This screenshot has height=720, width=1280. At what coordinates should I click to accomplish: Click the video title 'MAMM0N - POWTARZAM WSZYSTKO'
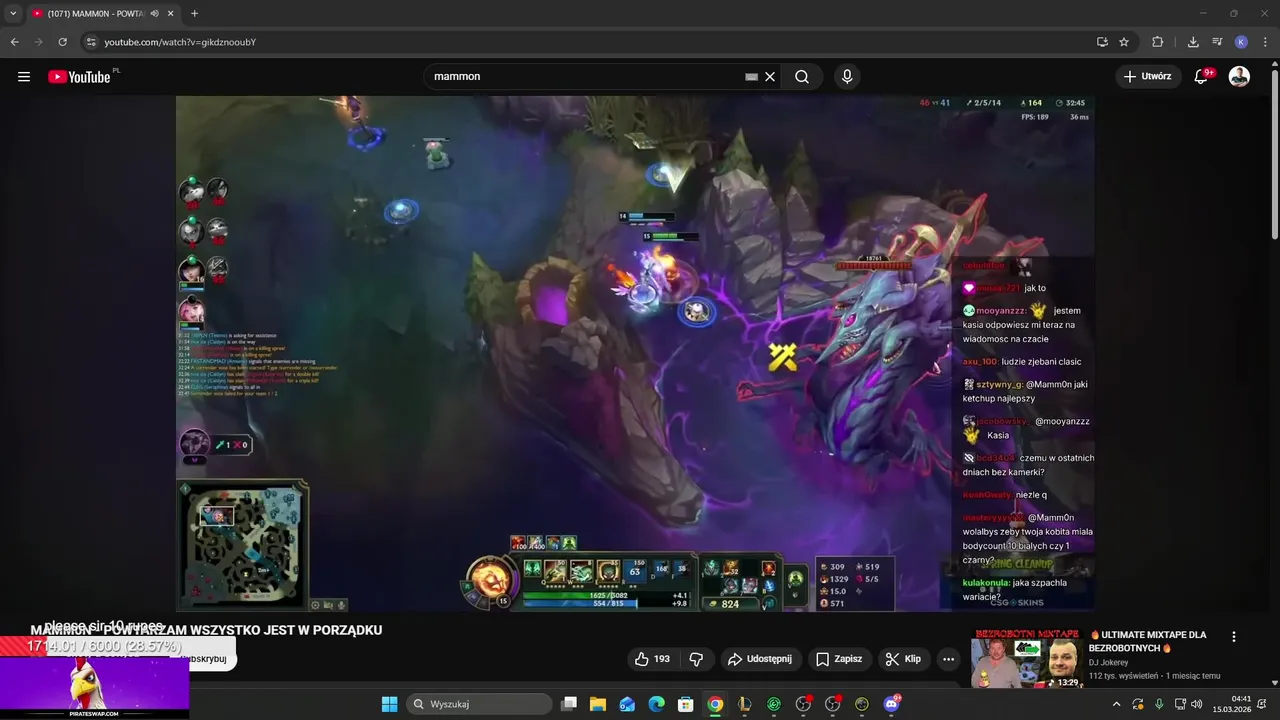tap(206, 630)
